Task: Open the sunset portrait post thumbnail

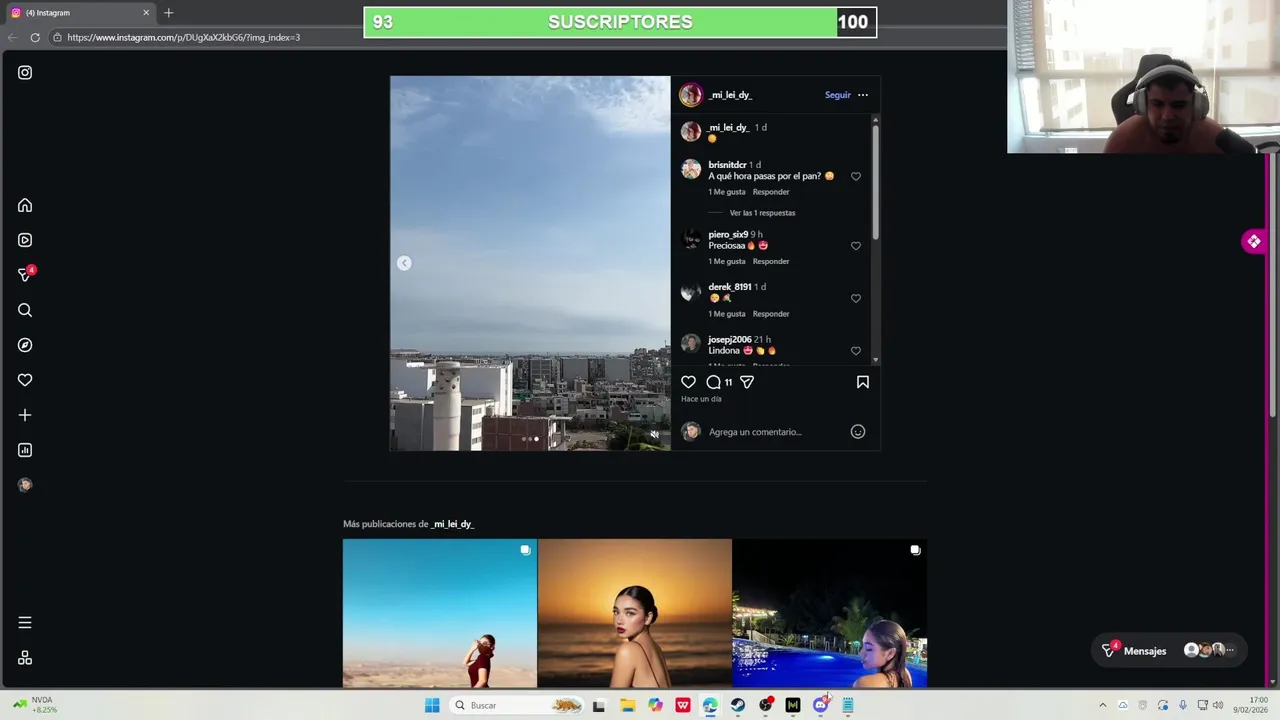Action: pyautogui.click(x=635, y=613)
